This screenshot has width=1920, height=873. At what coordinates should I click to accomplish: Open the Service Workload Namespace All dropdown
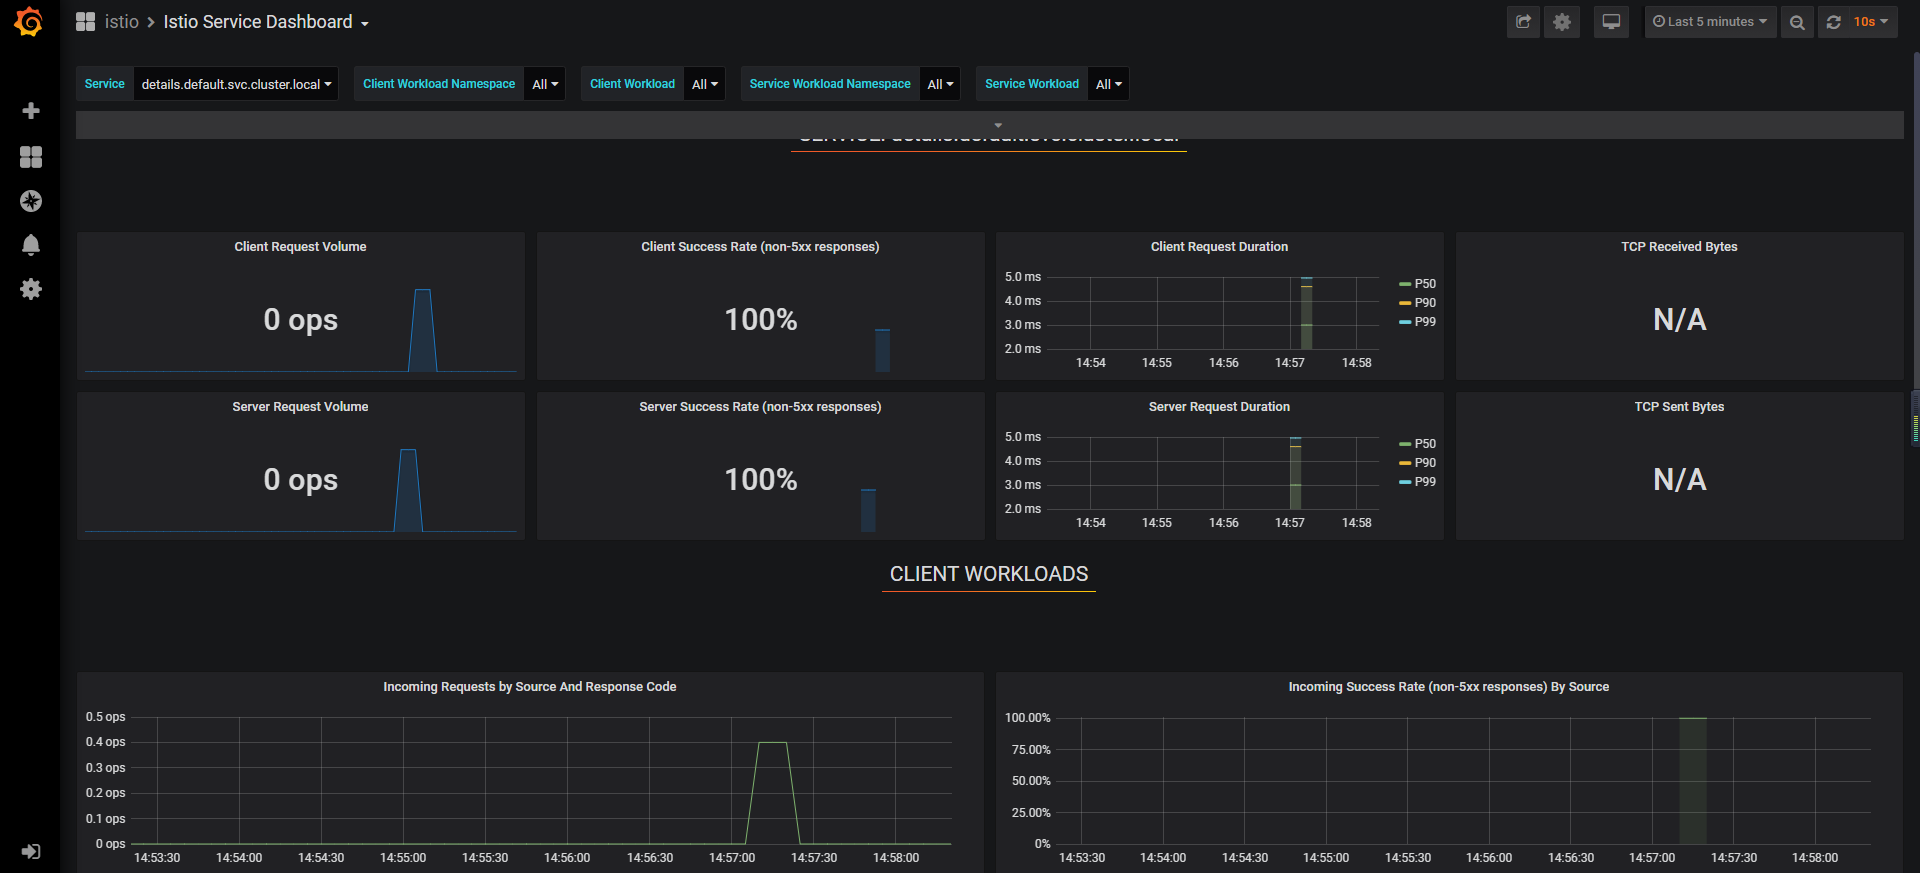940,84
